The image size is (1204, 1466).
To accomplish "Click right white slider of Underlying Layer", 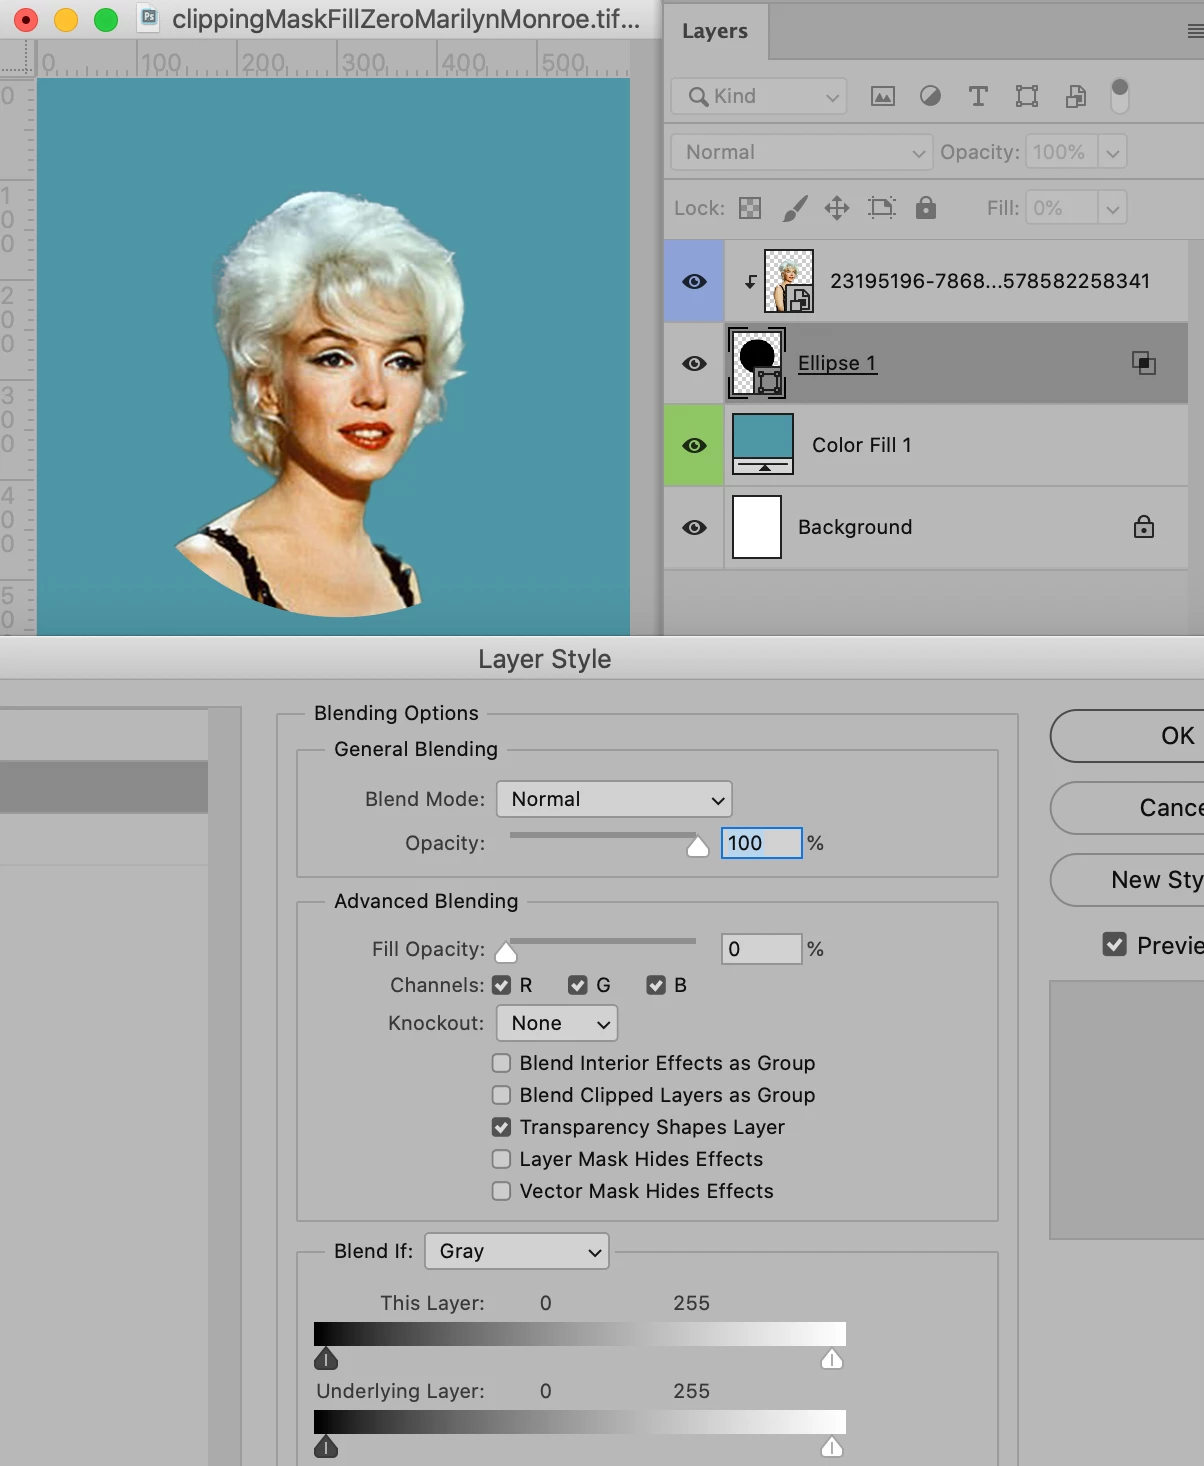I will click(x=832, y=1447).
